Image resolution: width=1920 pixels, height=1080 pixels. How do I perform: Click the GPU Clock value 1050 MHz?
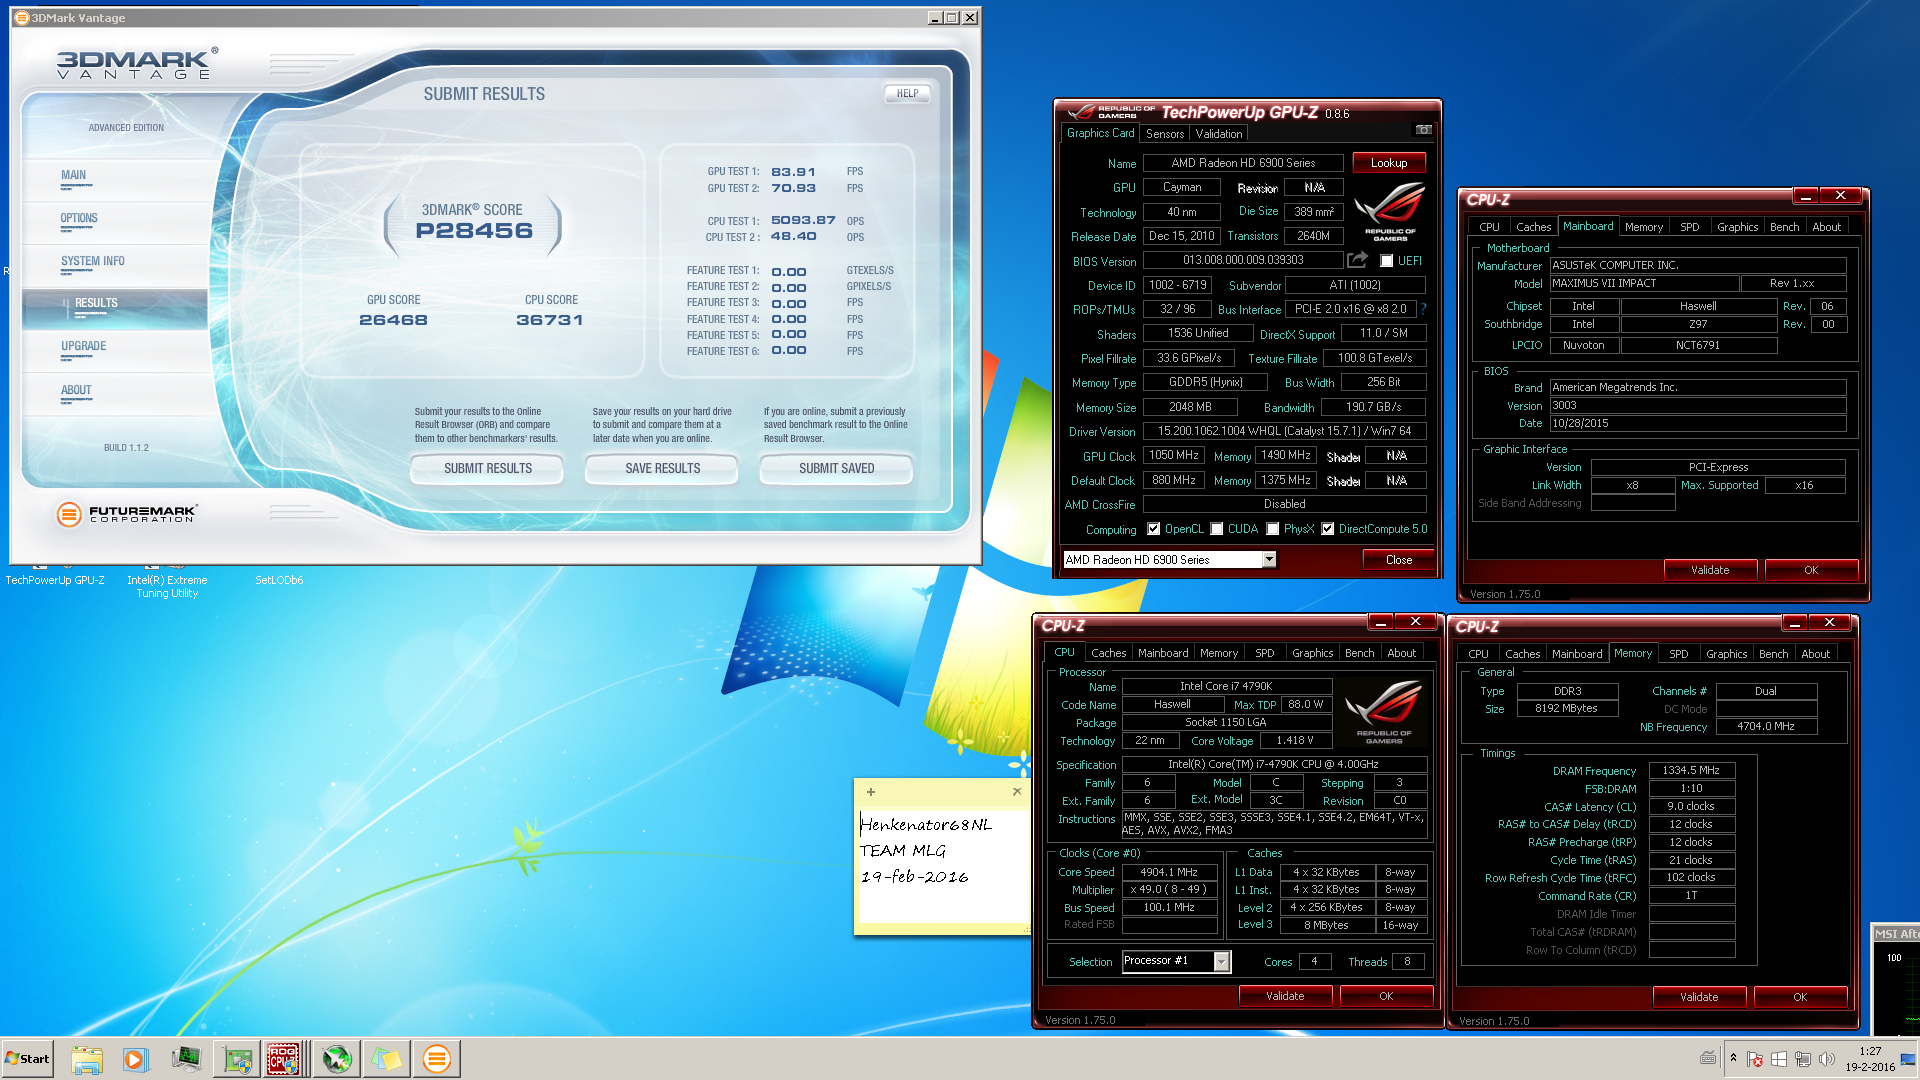coord(1174,456)
